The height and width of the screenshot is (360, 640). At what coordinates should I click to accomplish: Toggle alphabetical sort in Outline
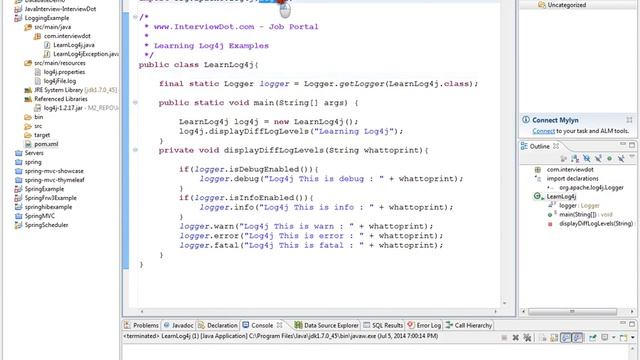click(575, 158)
